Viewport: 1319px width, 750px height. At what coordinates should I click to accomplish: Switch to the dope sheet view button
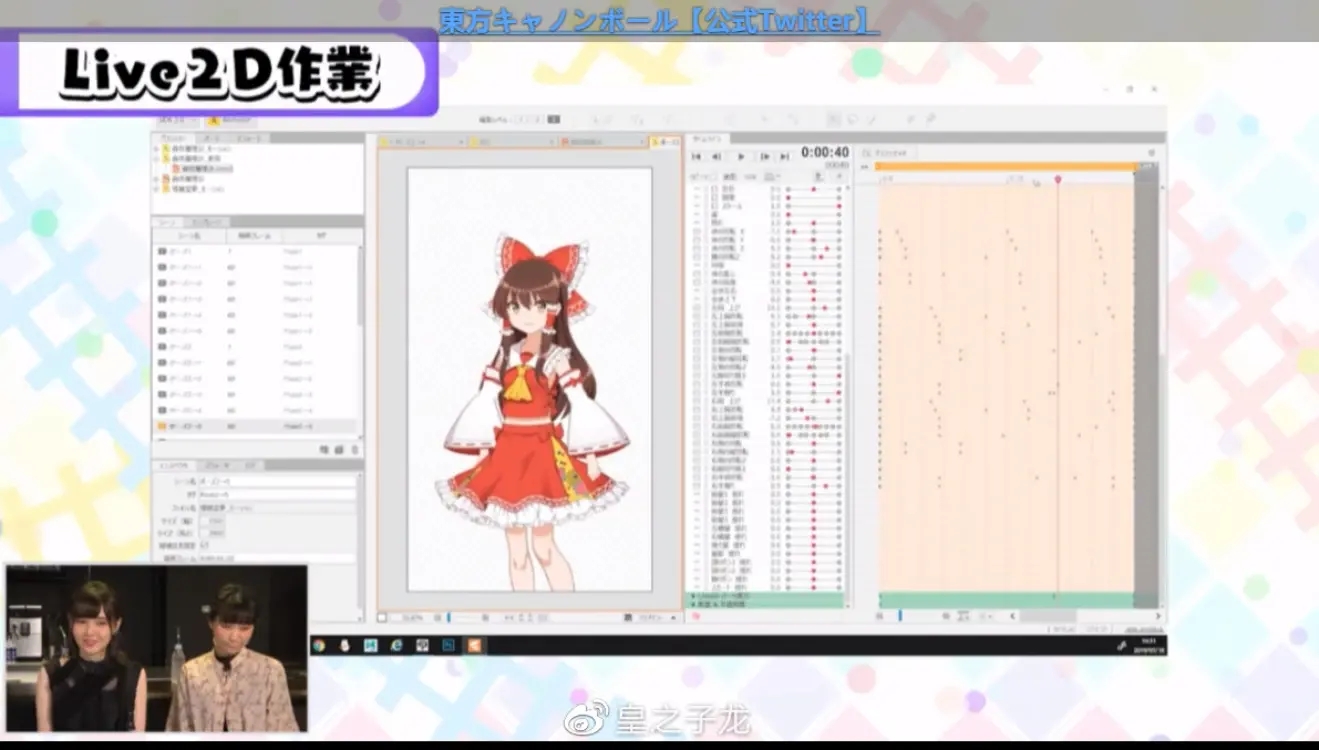click(x=888, y=153)
